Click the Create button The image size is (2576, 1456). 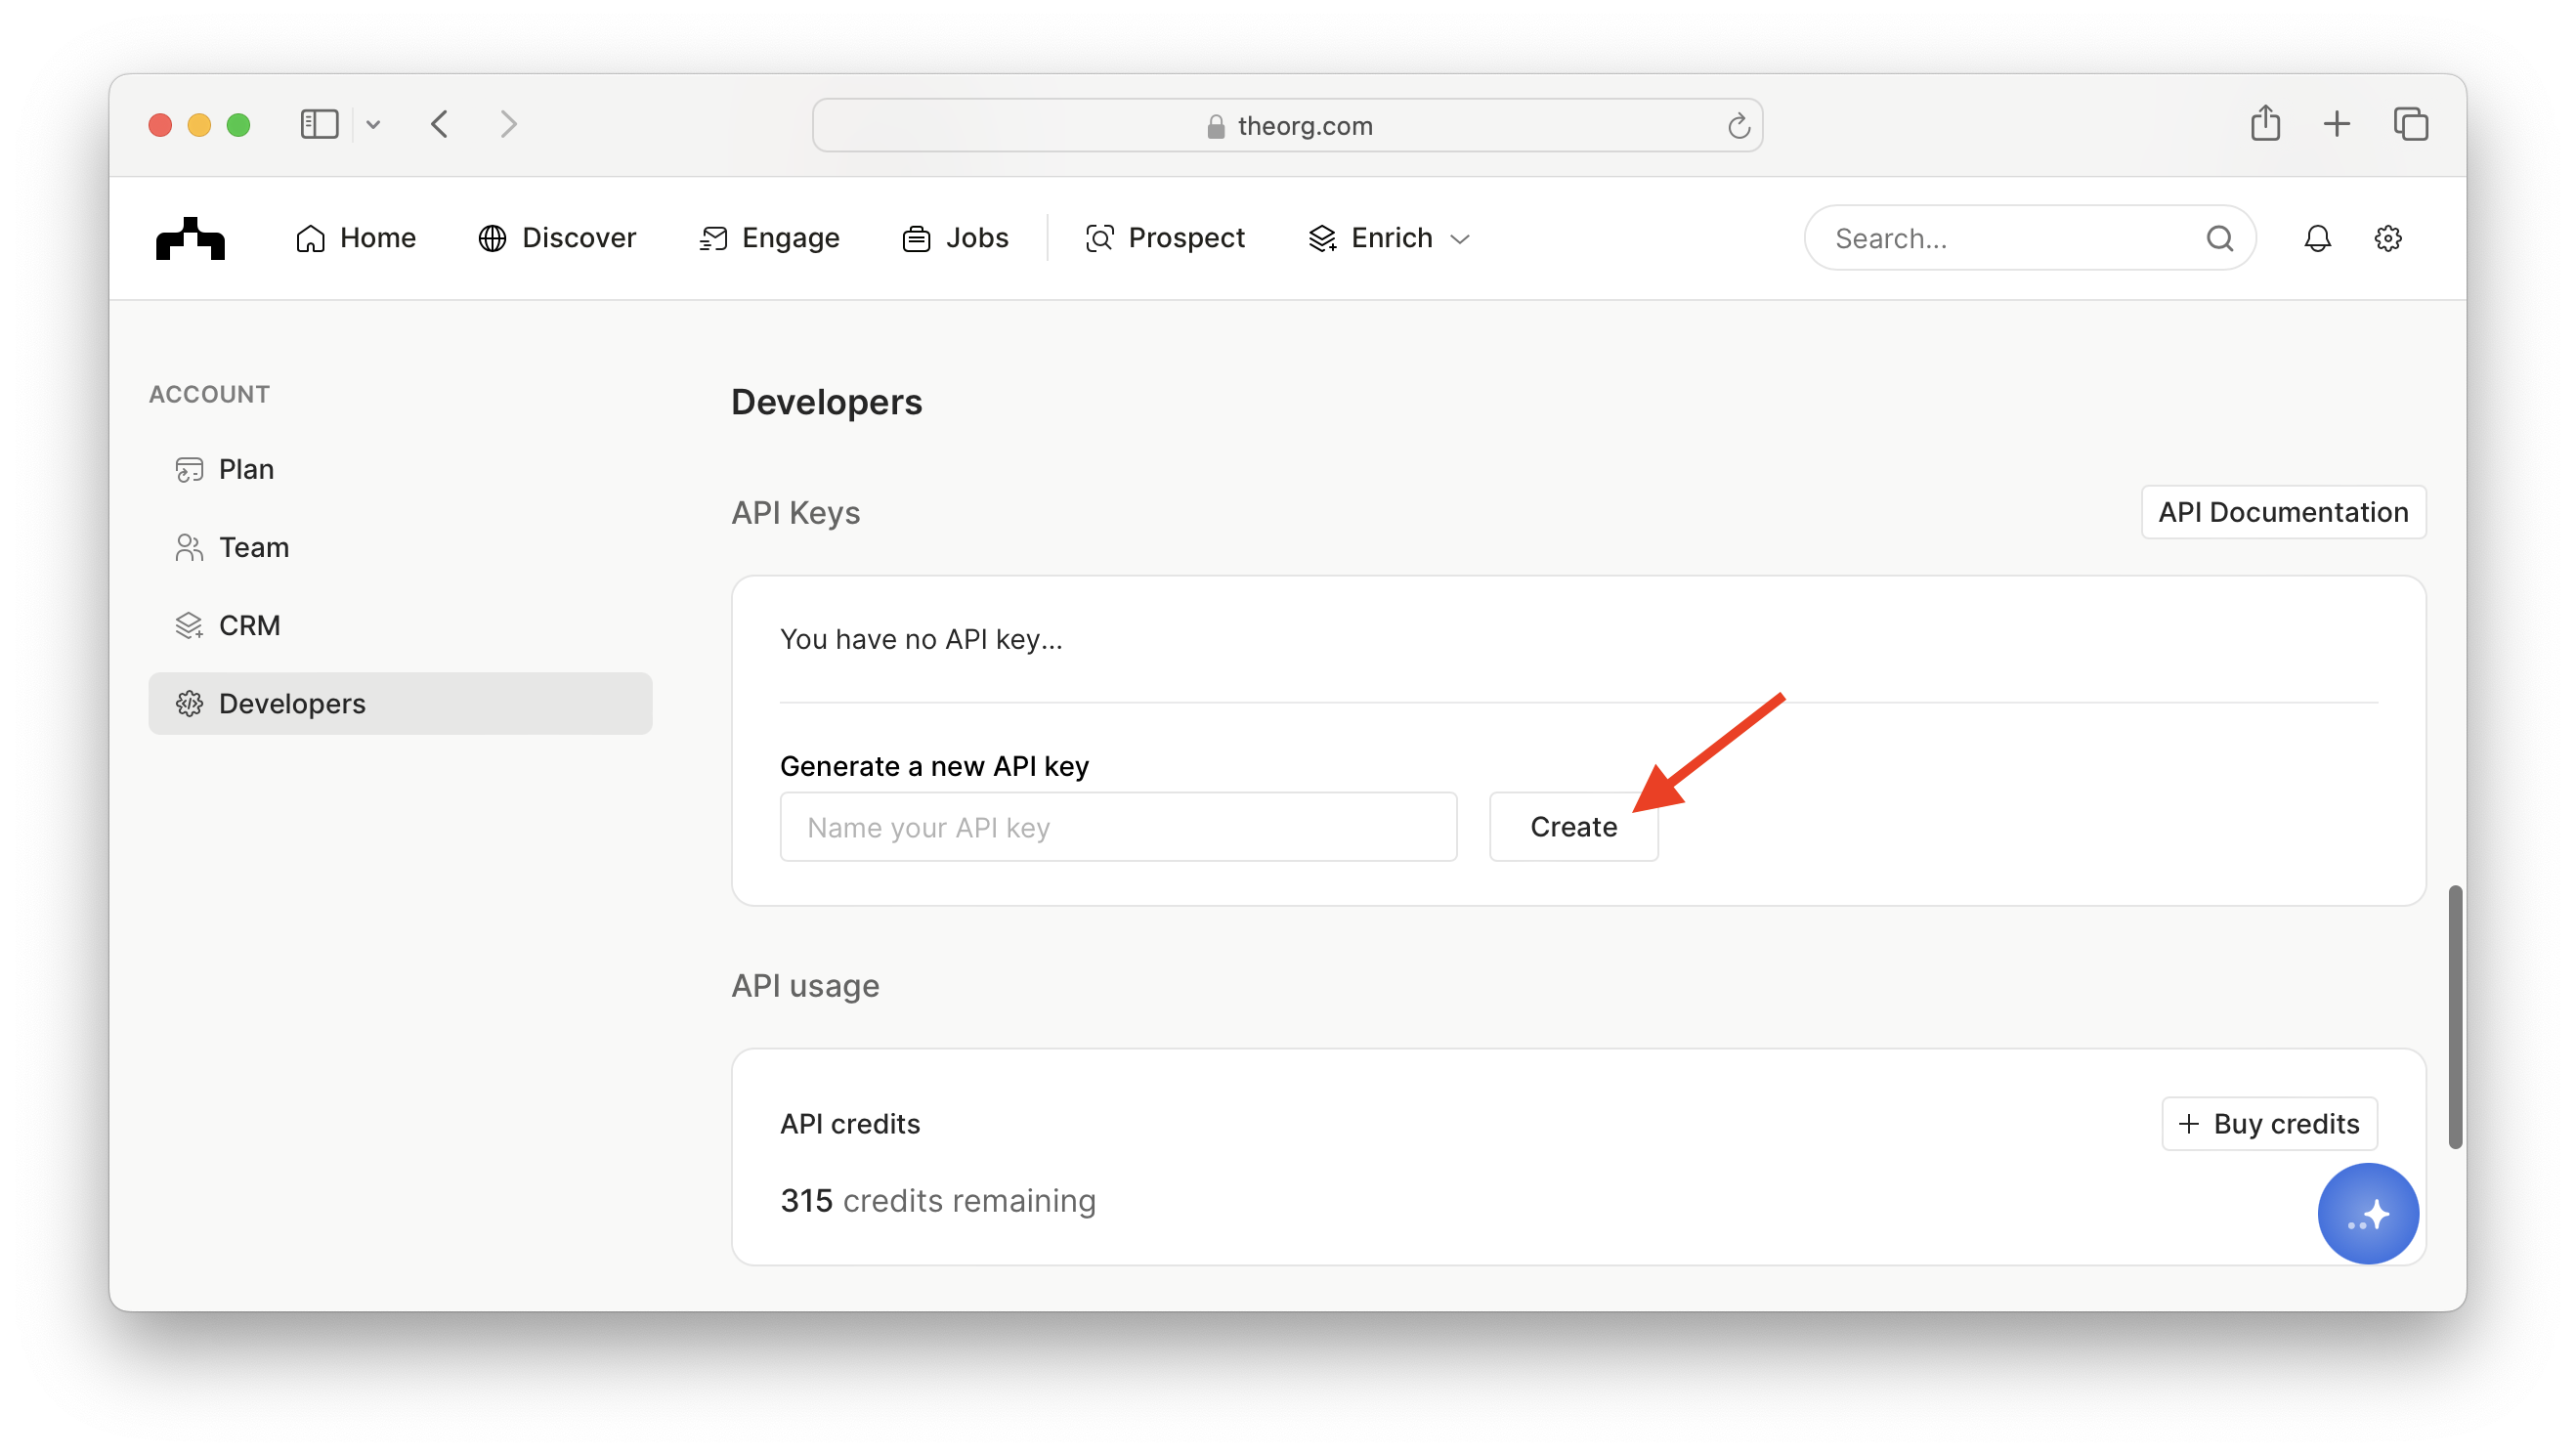(x=1573, y=827)
